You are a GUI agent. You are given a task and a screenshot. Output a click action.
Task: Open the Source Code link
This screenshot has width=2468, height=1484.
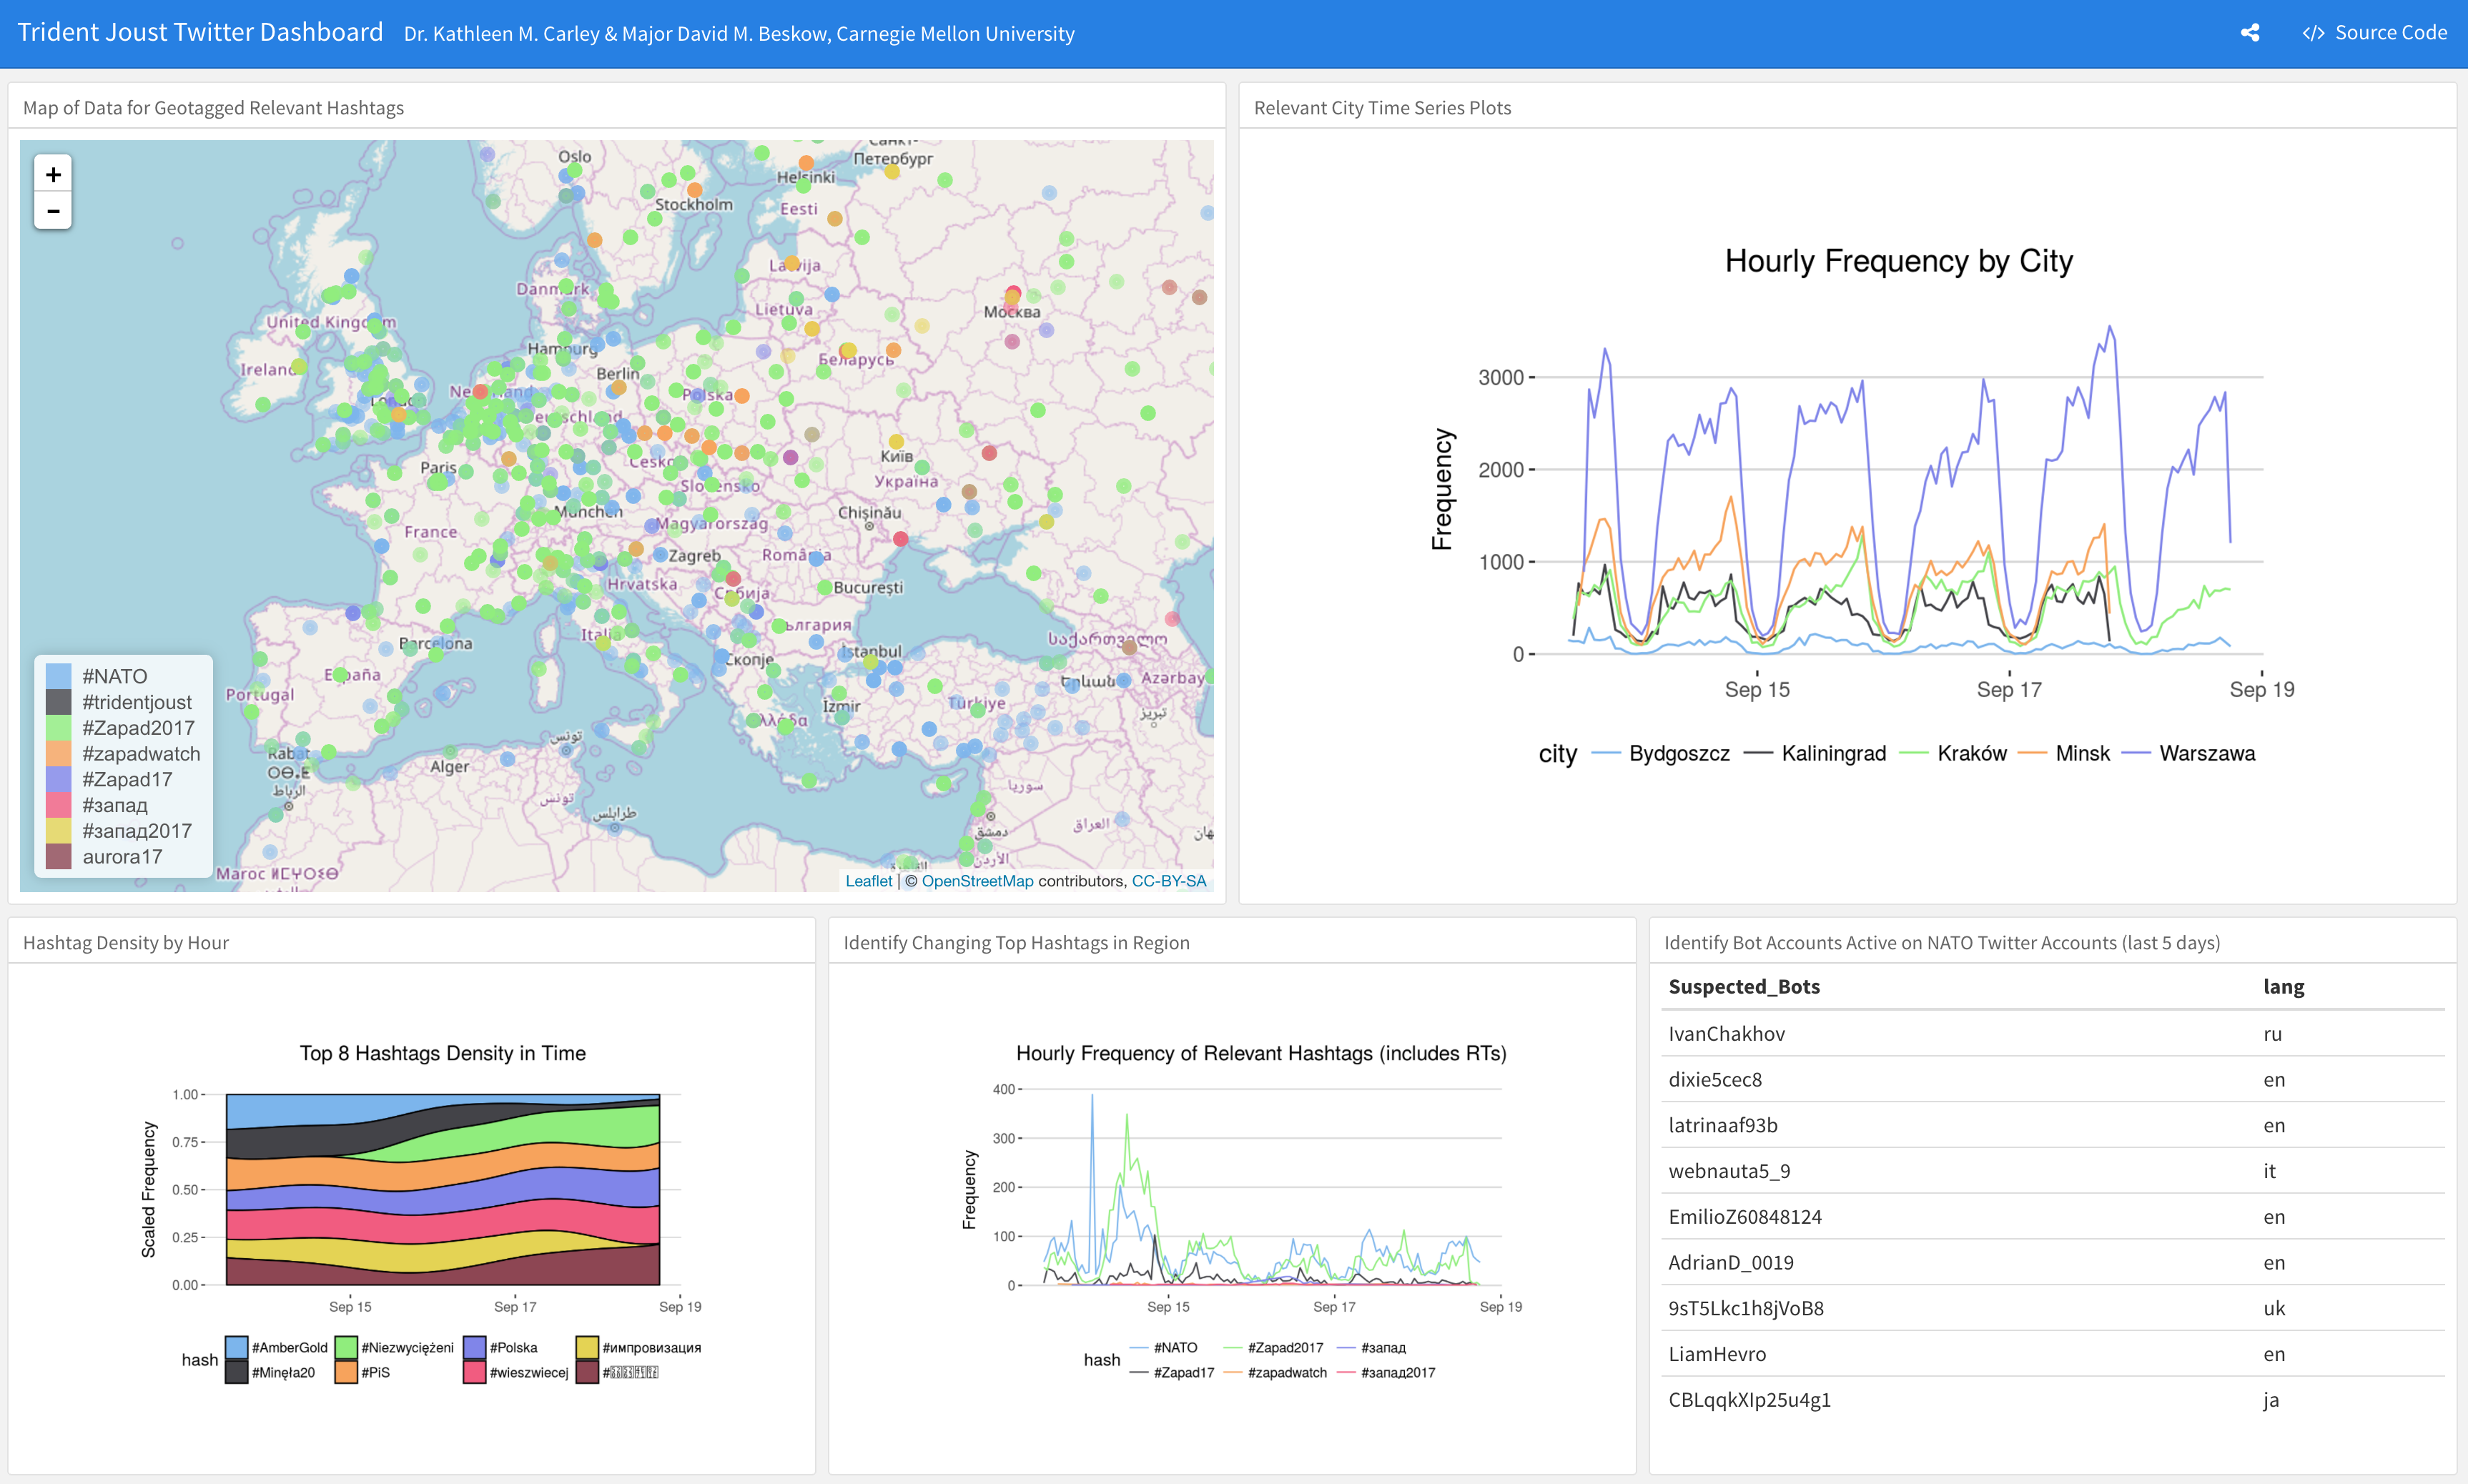click(x=2374, y=33)
